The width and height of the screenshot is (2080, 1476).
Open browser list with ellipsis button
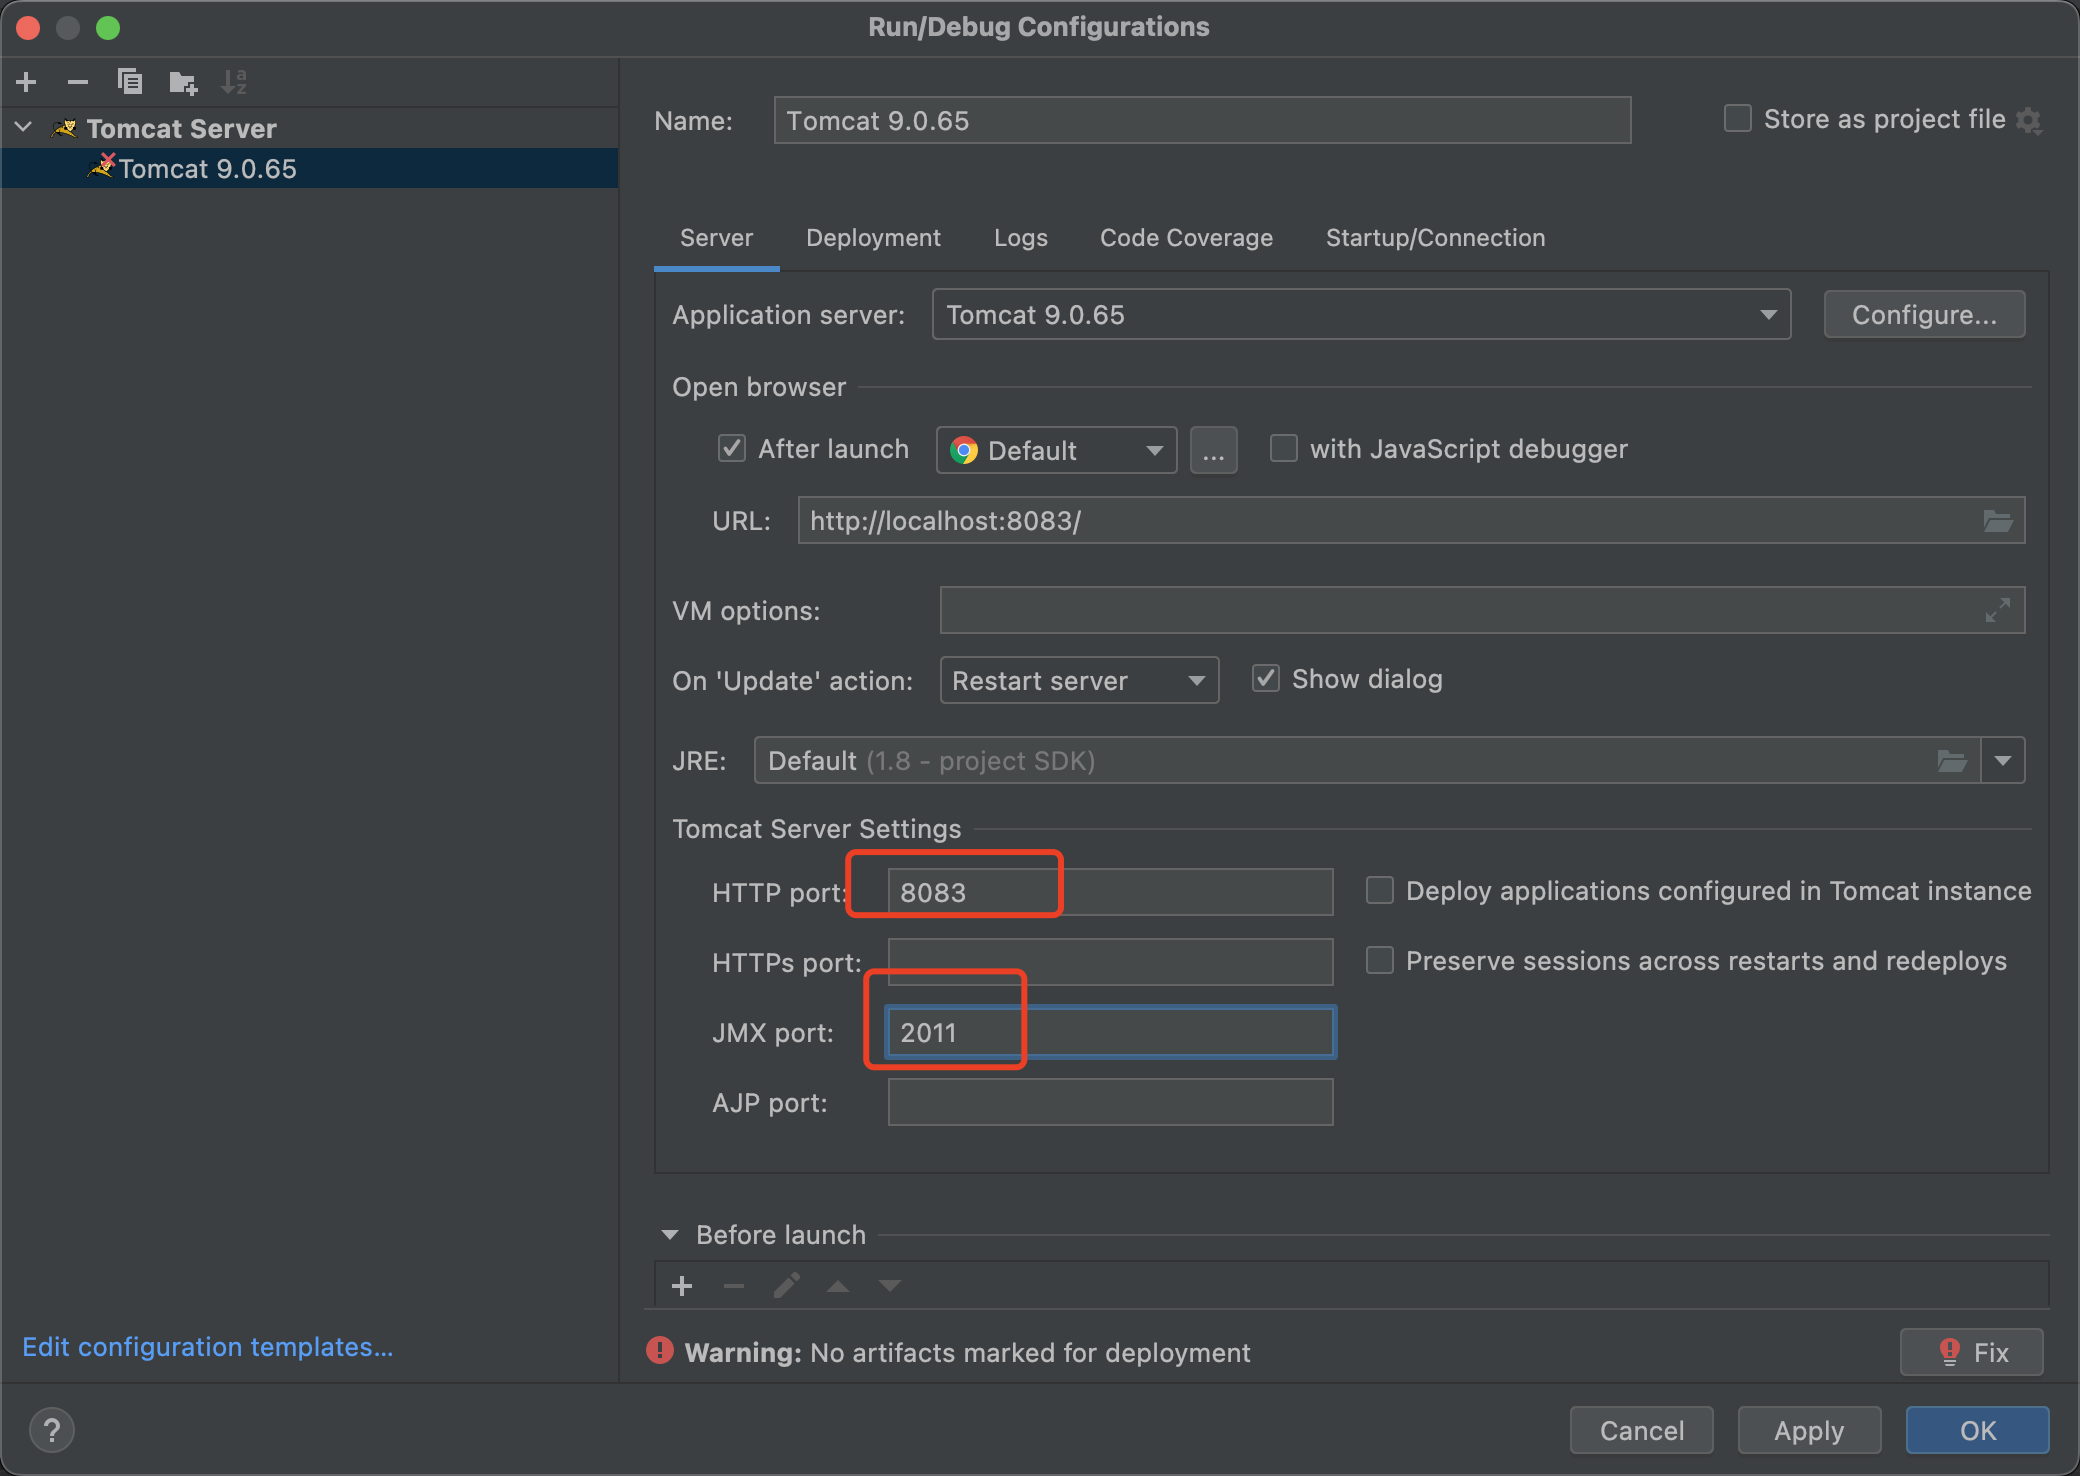click(1214, 450)
